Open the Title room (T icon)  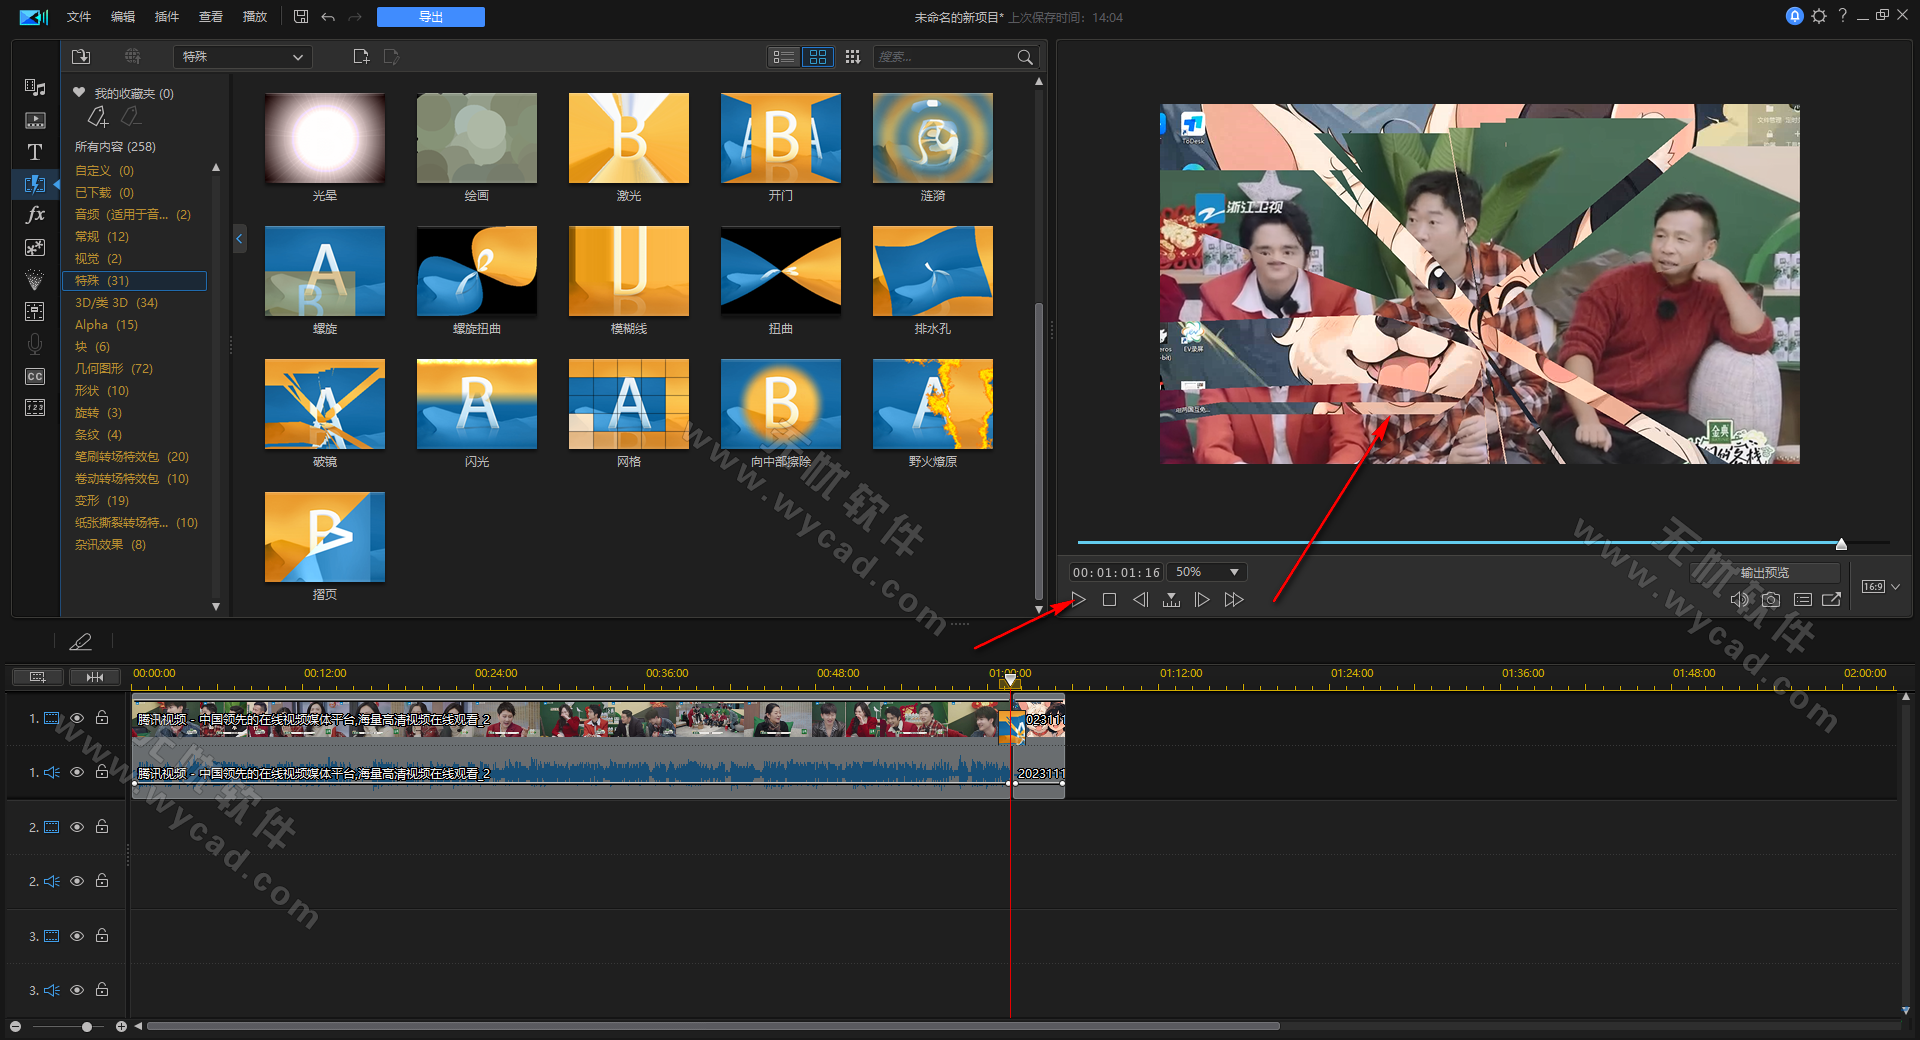point(35,152)
